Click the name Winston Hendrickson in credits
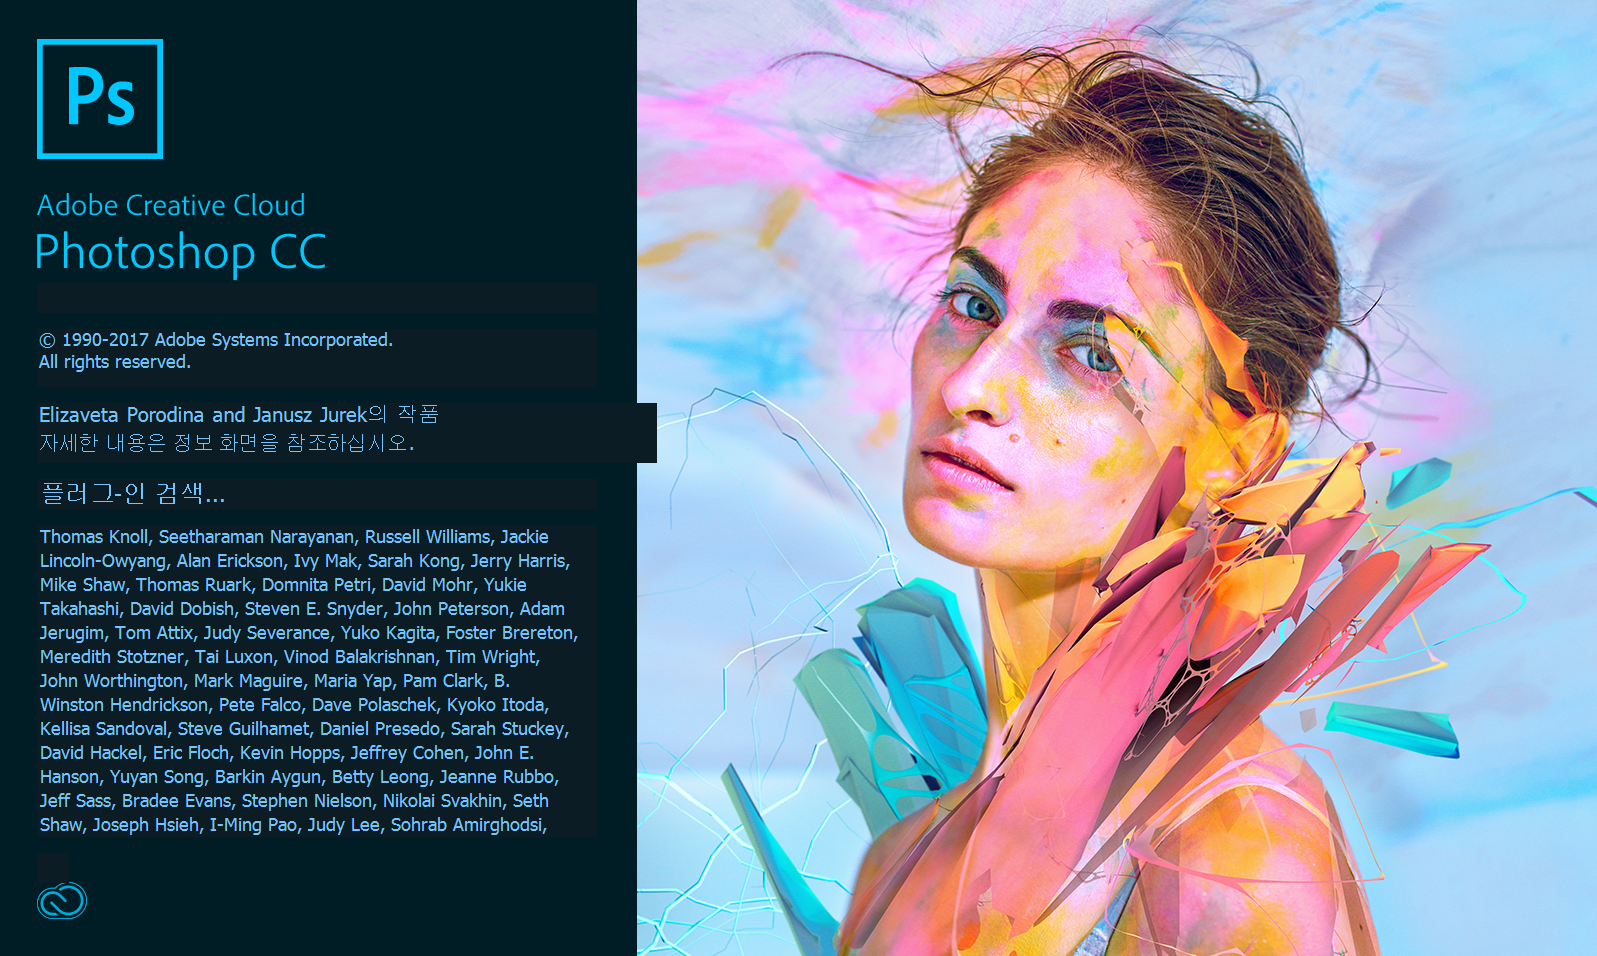Viewport: 1597px width, 956px height. click(x=123, y=705)
